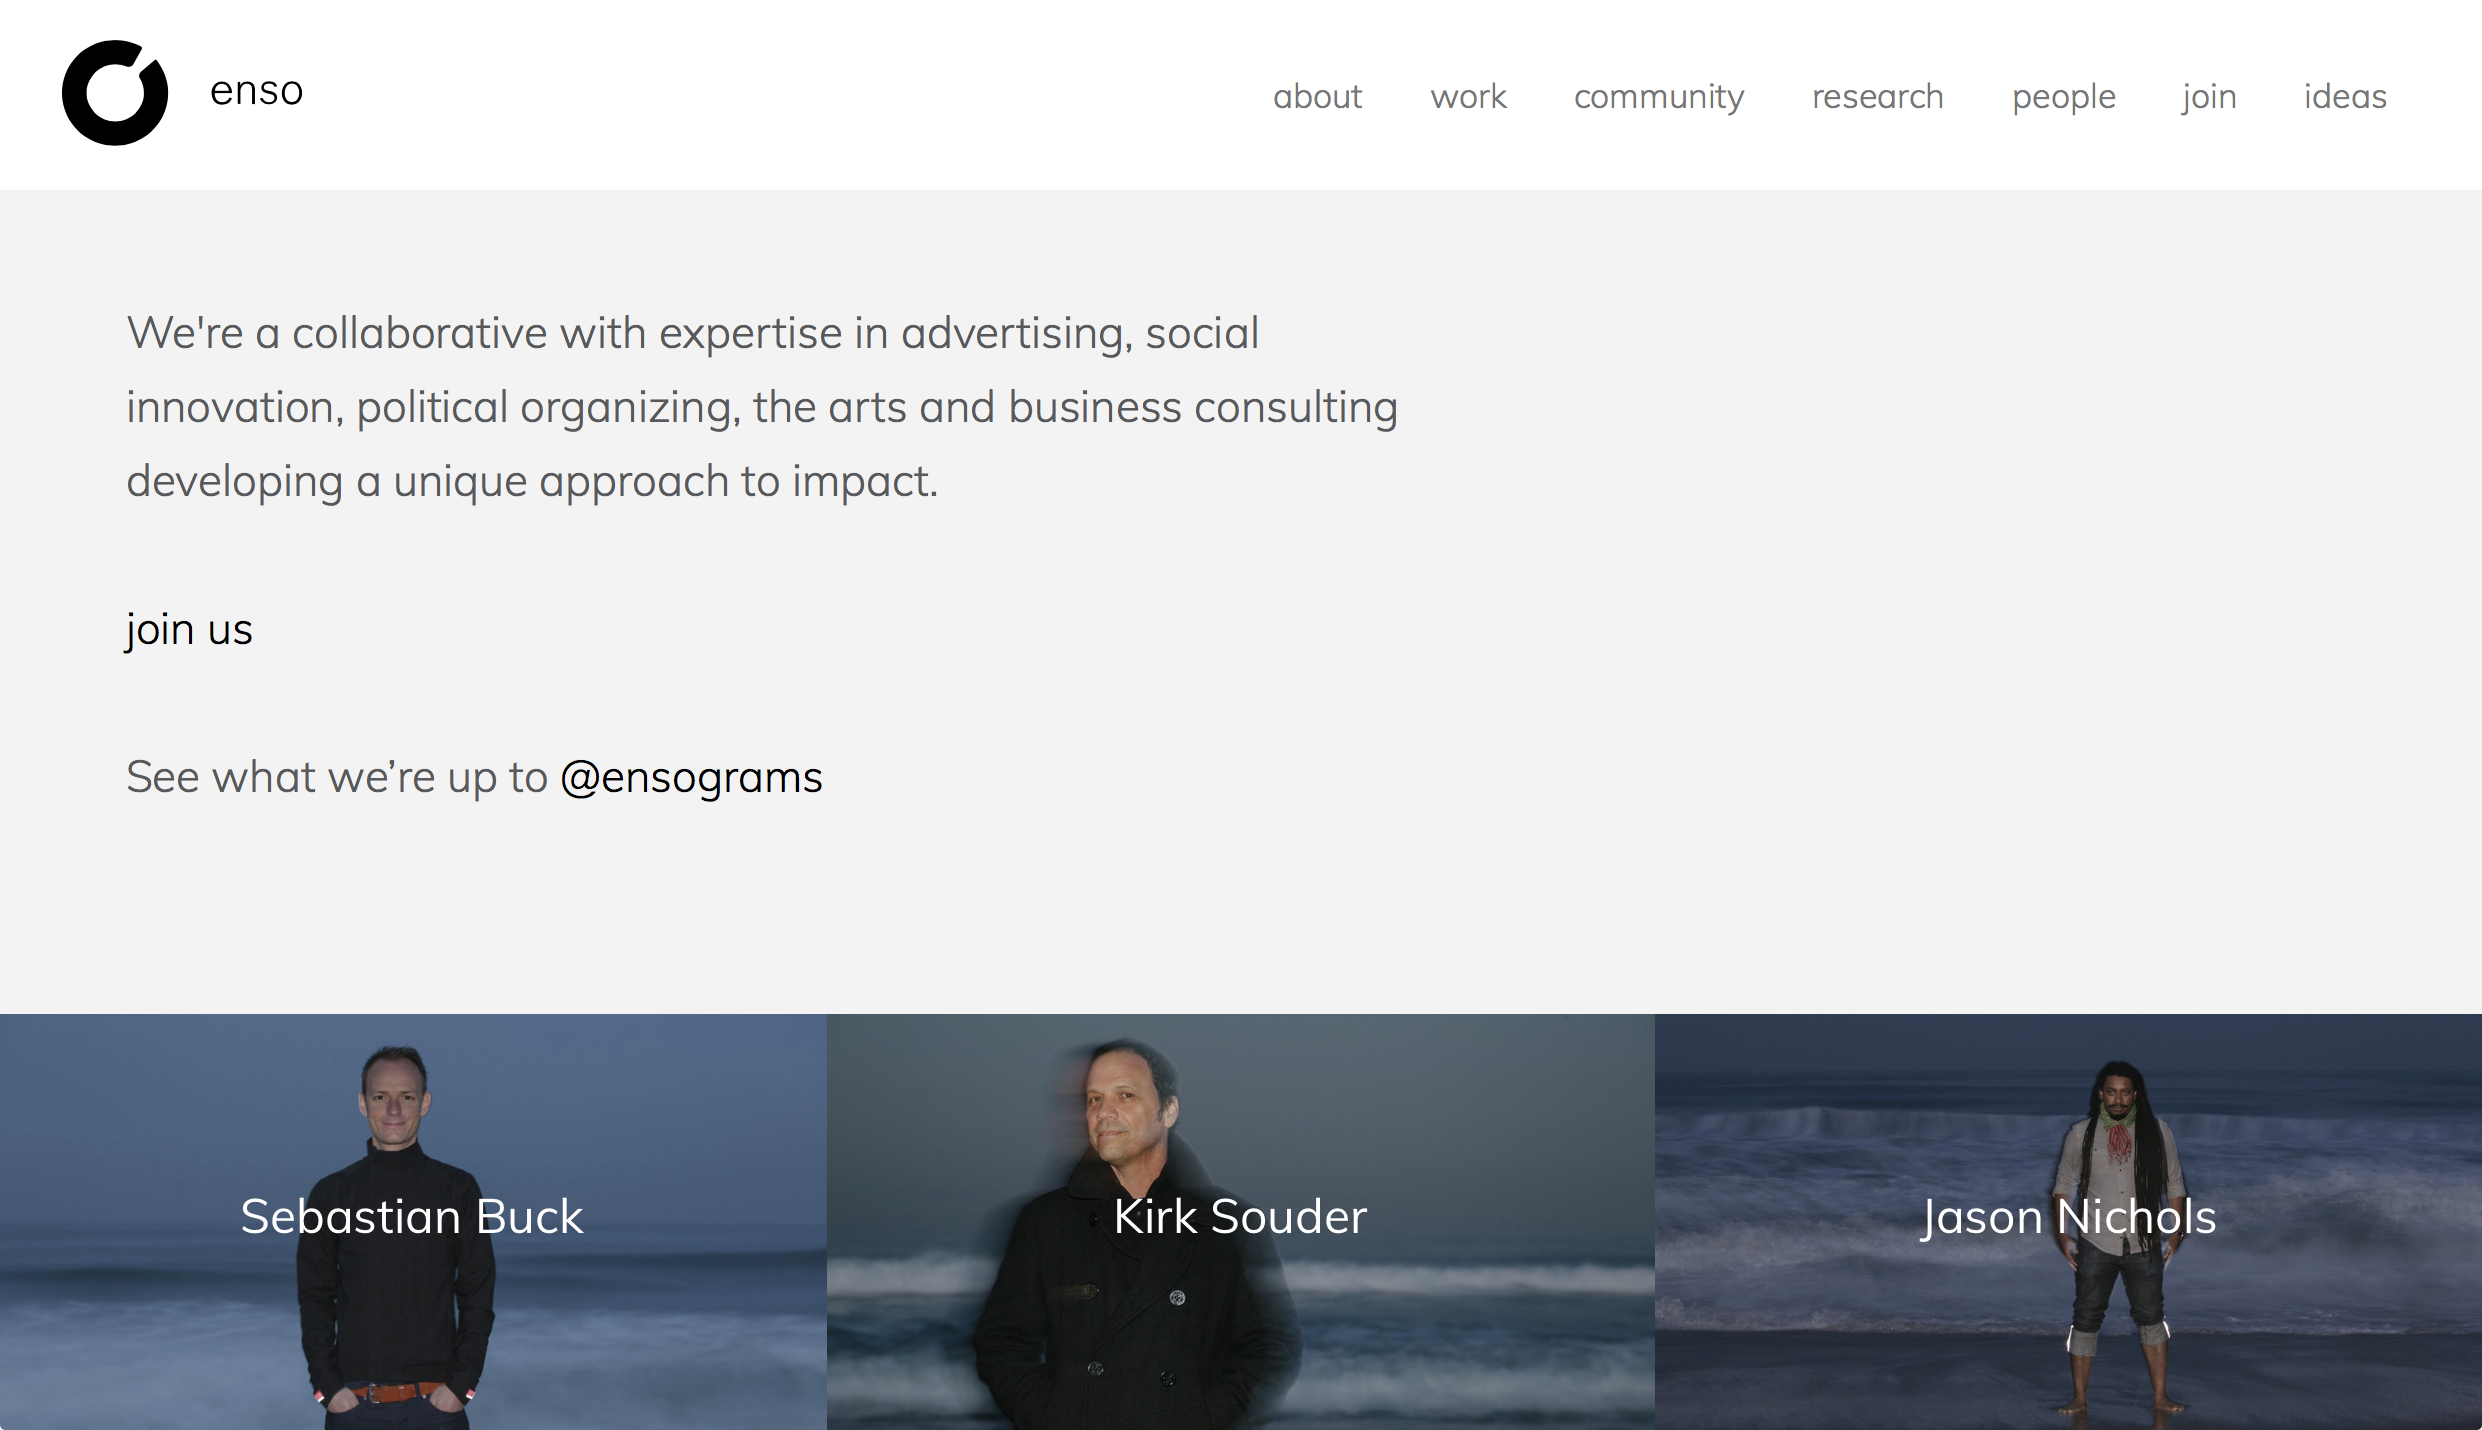Open the community section
This screenshot has width=2482, height=1430.
point(1659,97)
